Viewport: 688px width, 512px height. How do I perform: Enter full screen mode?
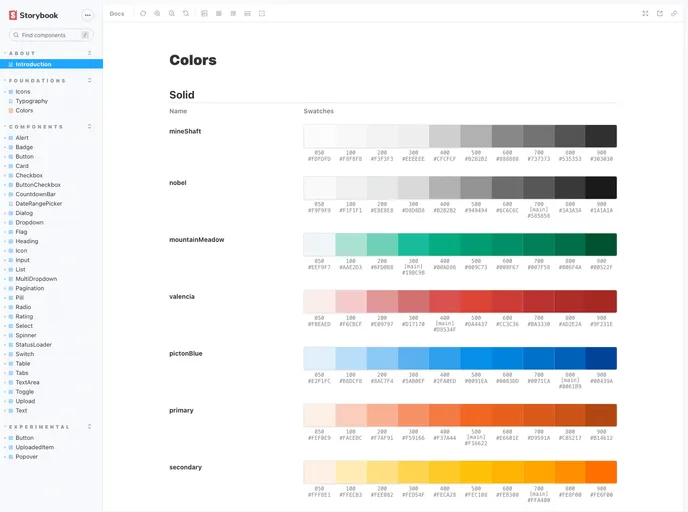click(x=645, y=14)
